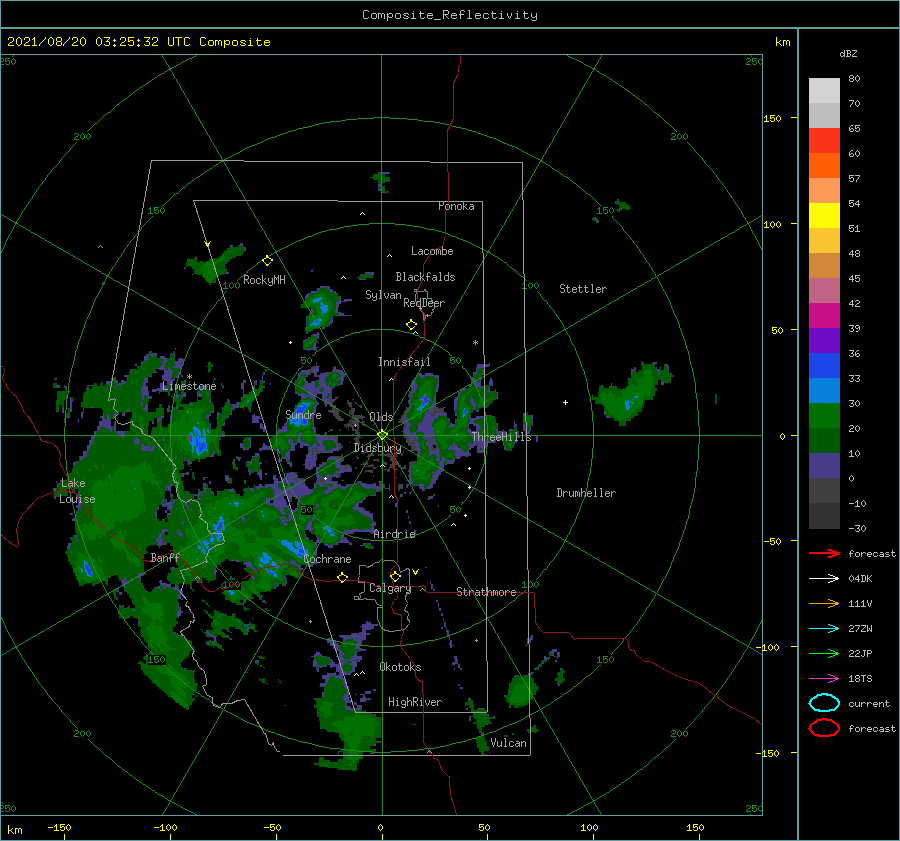Click the Banff label
The width and height of the screenshot is (900, 841).
[x=165, y=558]
